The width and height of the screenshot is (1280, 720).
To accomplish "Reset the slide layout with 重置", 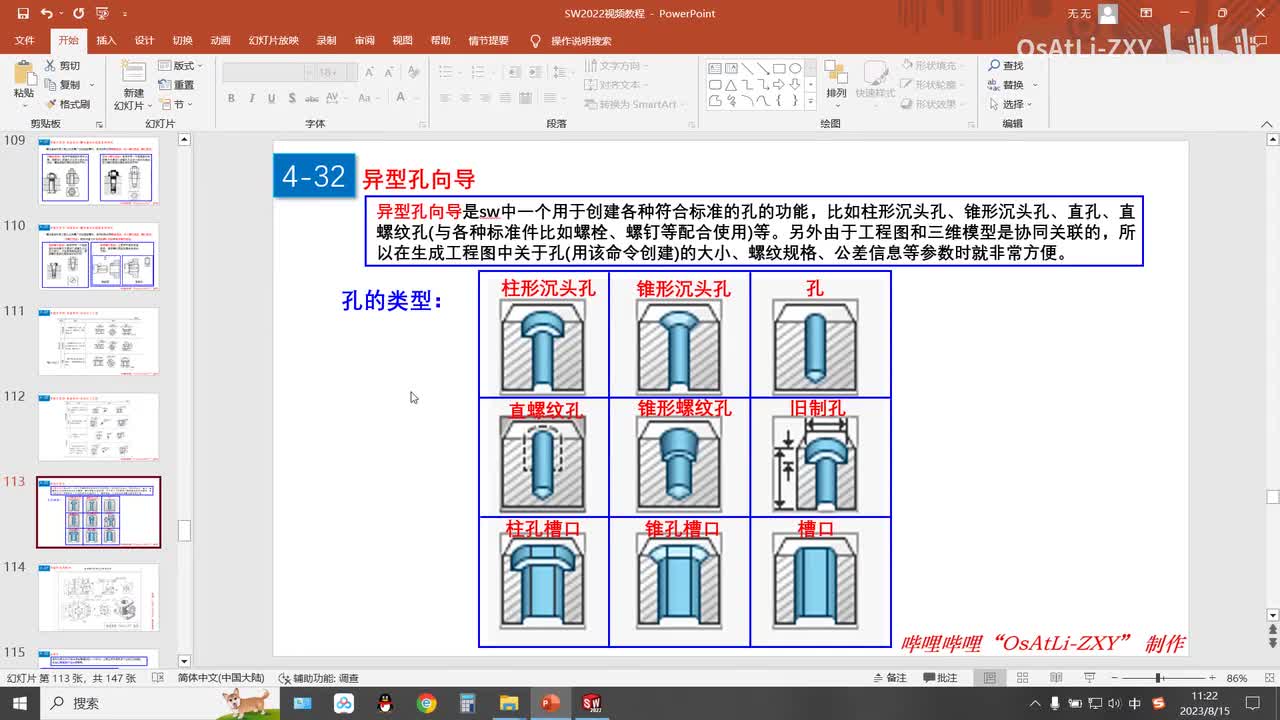I will pyautogui.click(x=177, y=85).
